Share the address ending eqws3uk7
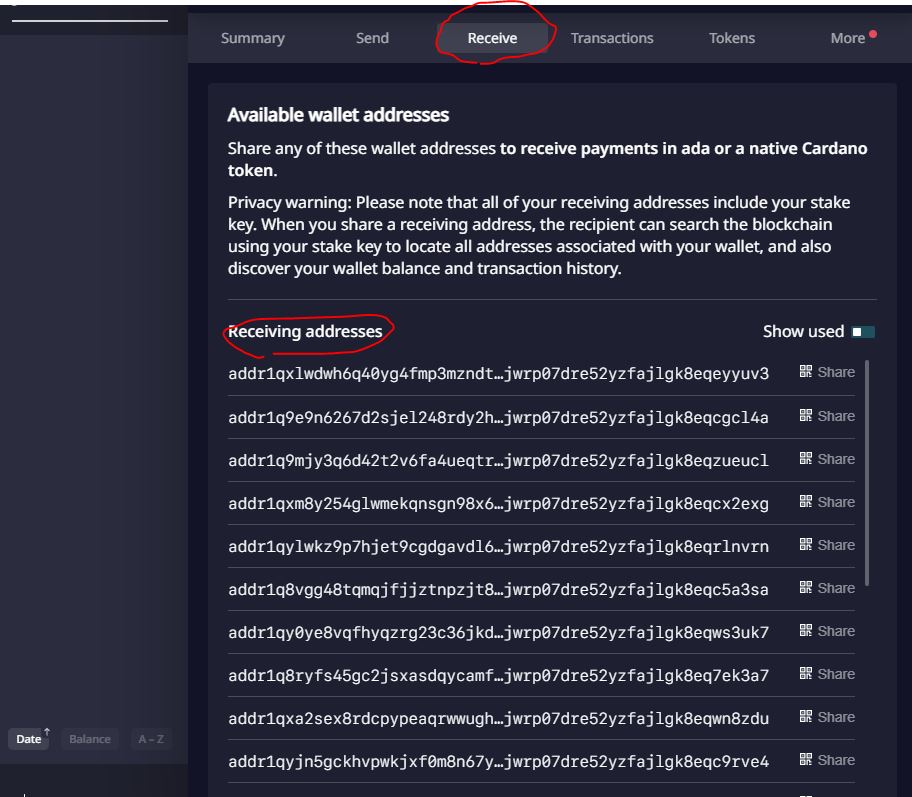 tap(836, 632)
